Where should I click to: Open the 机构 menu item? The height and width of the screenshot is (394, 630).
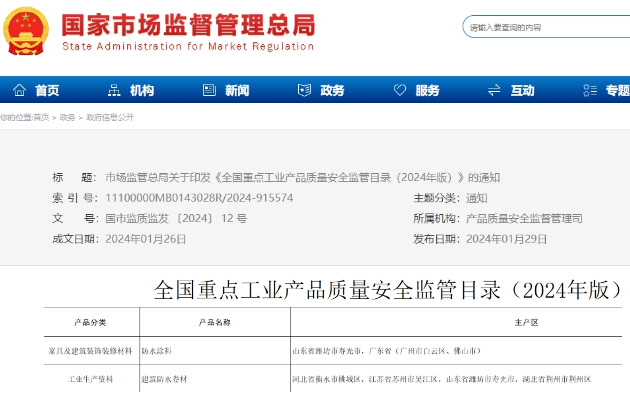tap(142, 90)
